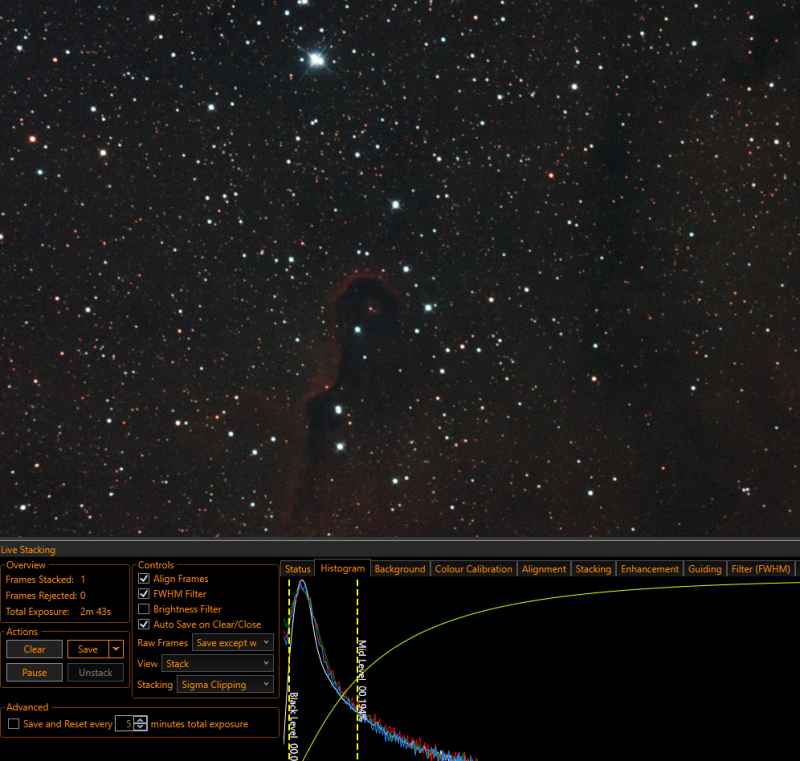Viewport: 800px width, 761px height.
Task: Disable the FWHM Filter checkbox
Action: tap(144, 594)
